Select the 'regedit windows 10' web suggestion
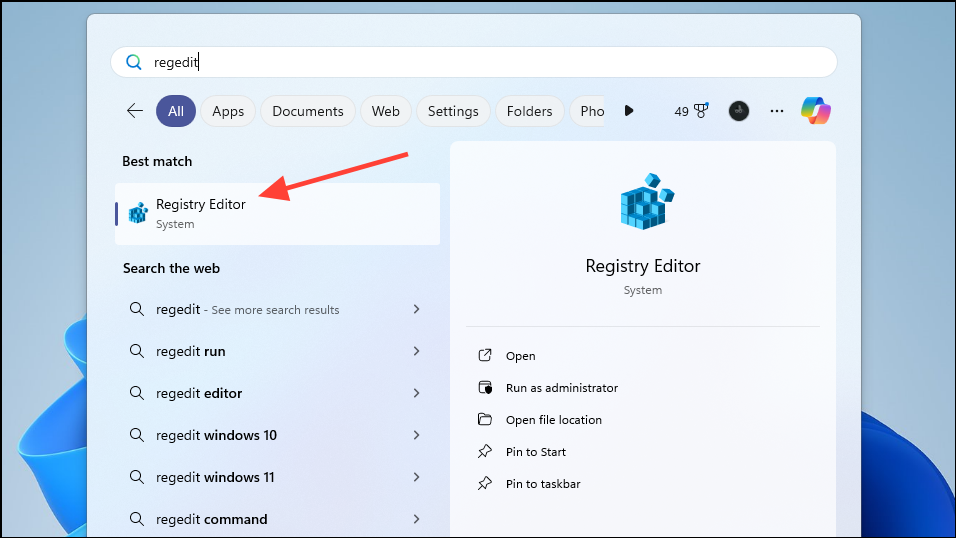Image resolution: width=956 pixels, height=538 pixels. 277,436
